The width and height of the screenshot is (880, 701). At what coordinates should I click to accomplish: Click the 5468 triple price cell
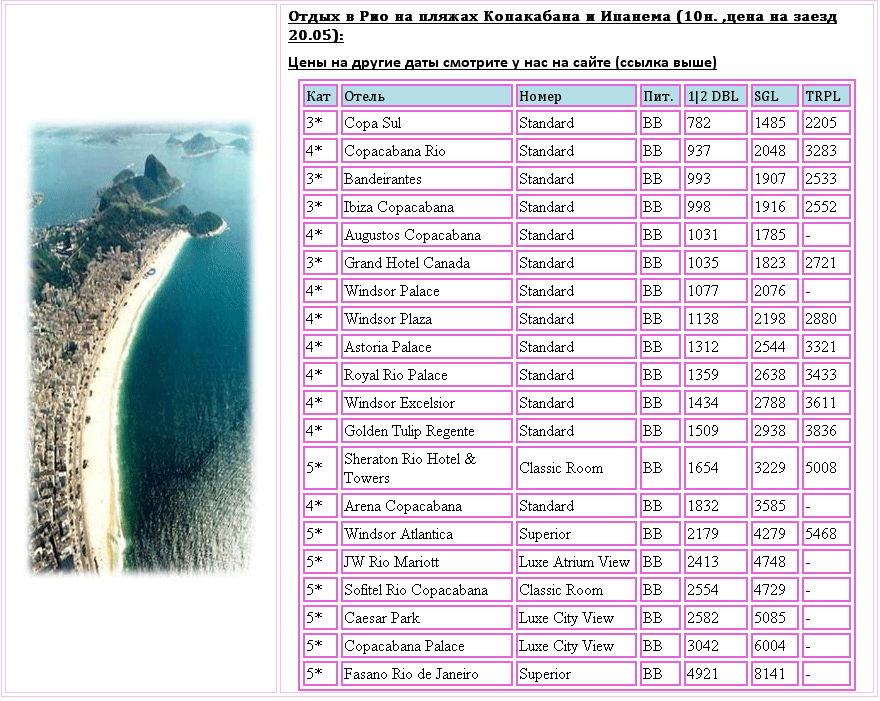click(x=826, y=534)
